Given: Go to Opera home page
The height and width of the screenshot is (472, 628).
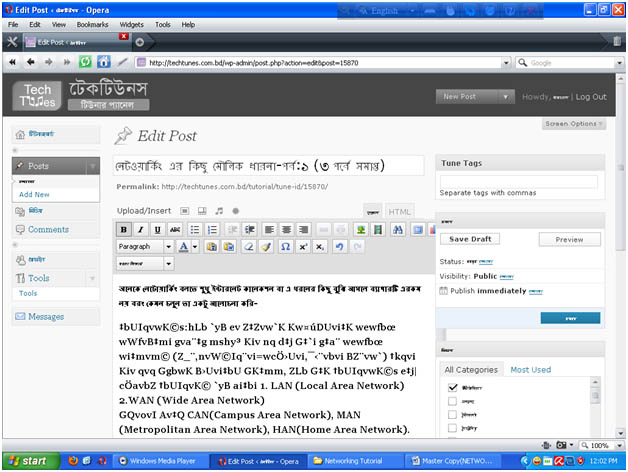Looking at the screenshot, I should pyautogui.click(x=104, y=62).
